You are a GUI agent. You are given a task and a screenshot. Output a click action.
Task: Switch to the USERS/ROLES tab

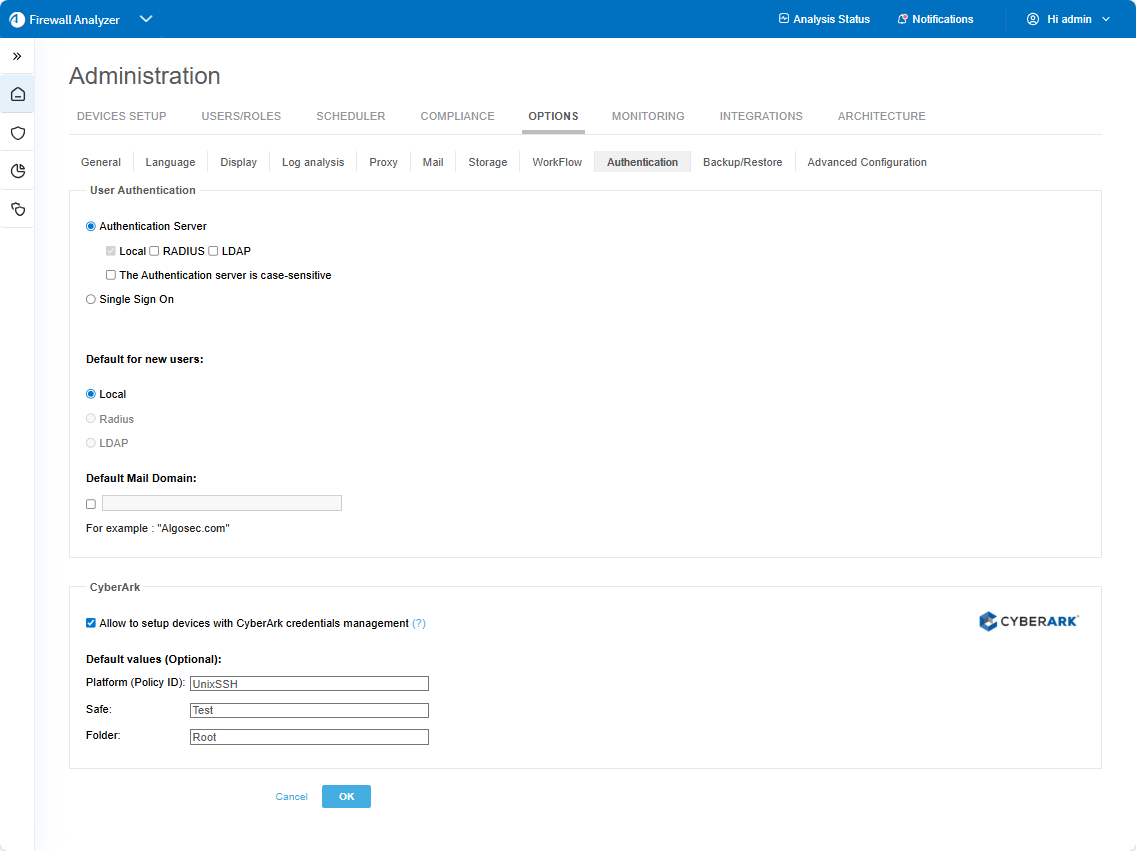tap(241, 116)
